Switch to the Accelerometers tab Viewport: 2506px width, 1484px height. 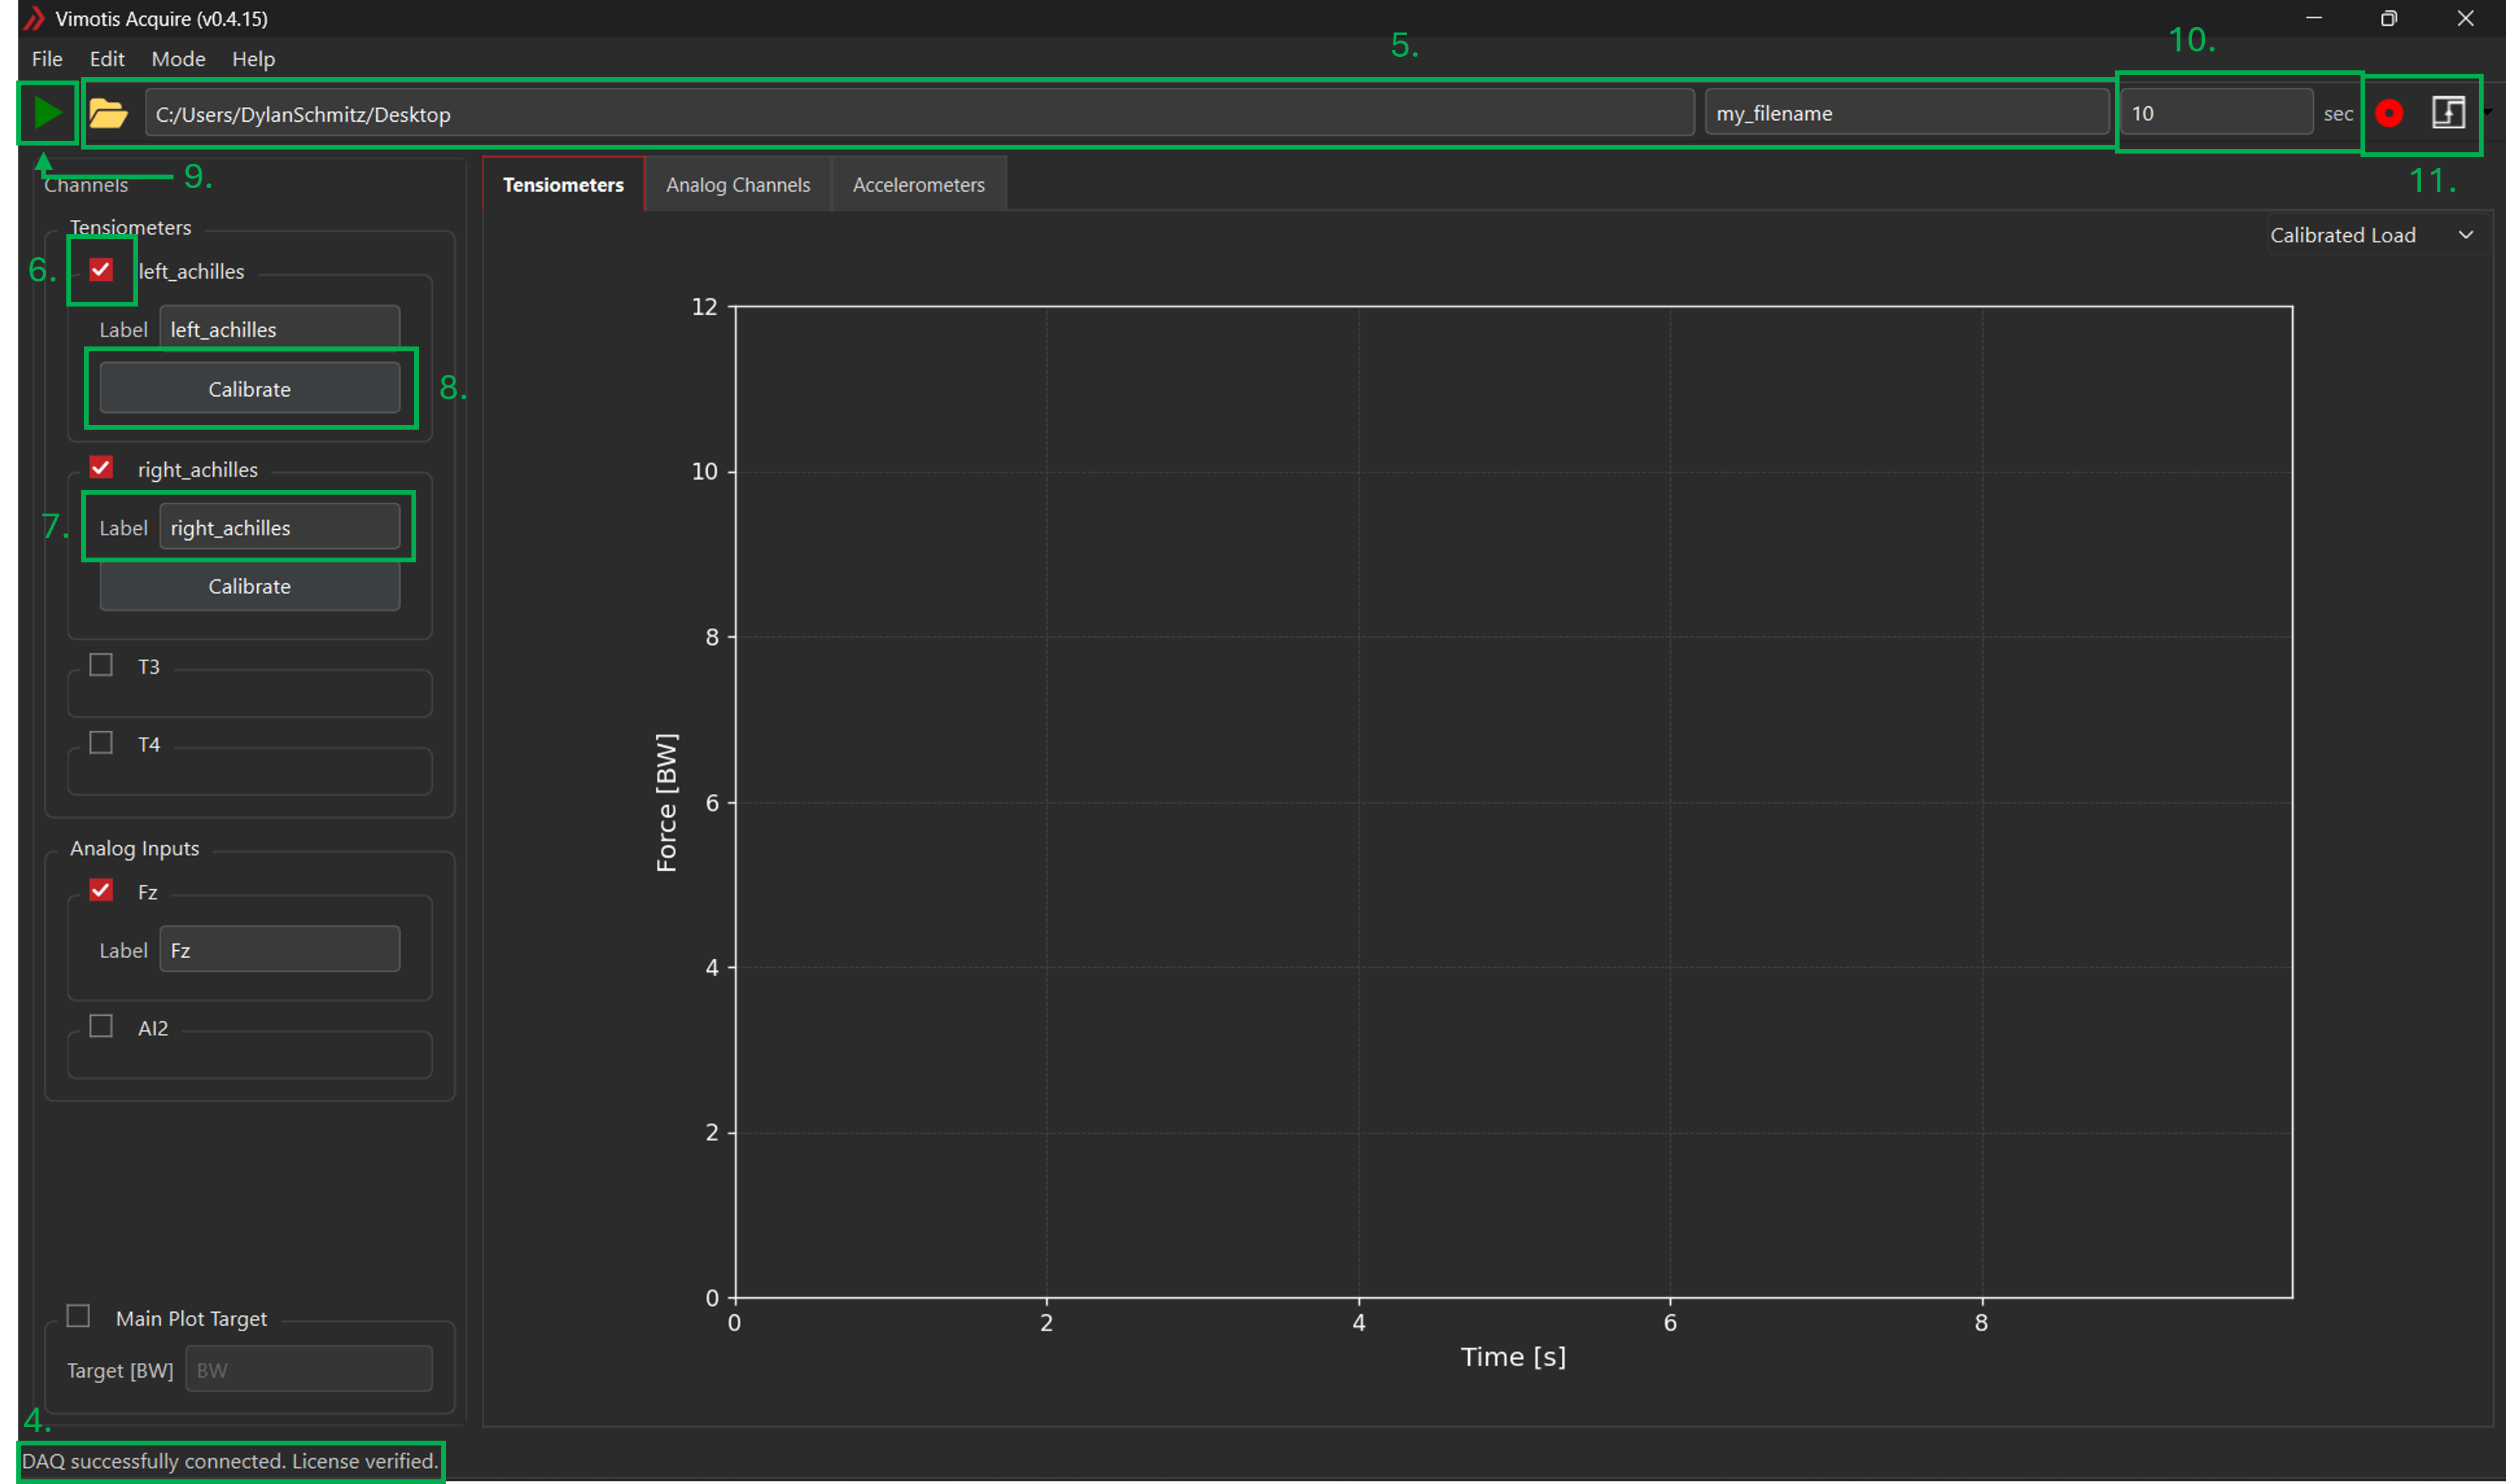pyautogui.click(x=918, y=185)
